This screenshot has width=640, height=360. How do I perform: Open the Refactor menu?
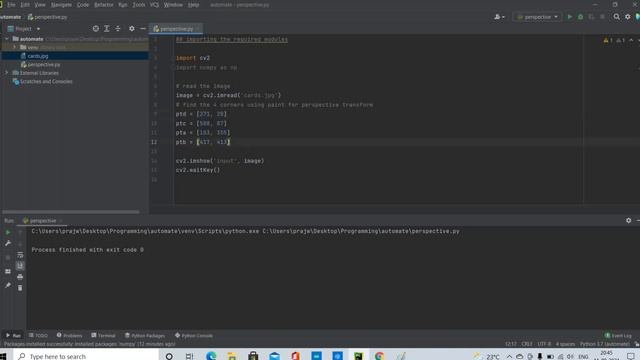point(104,5)
